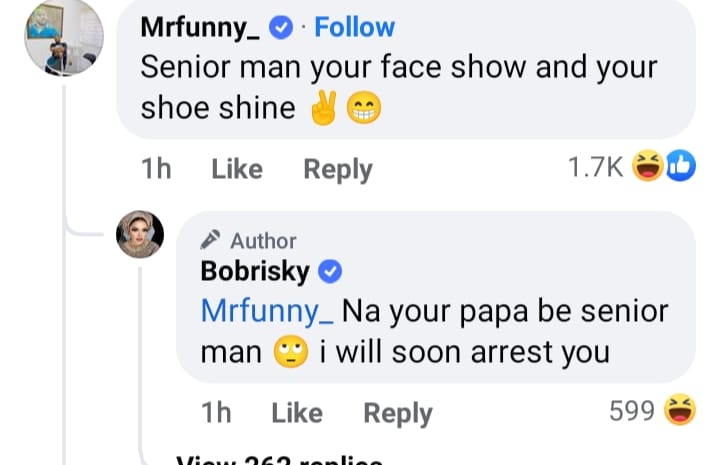Reply to Bobrisky's comment

[397, 412]
